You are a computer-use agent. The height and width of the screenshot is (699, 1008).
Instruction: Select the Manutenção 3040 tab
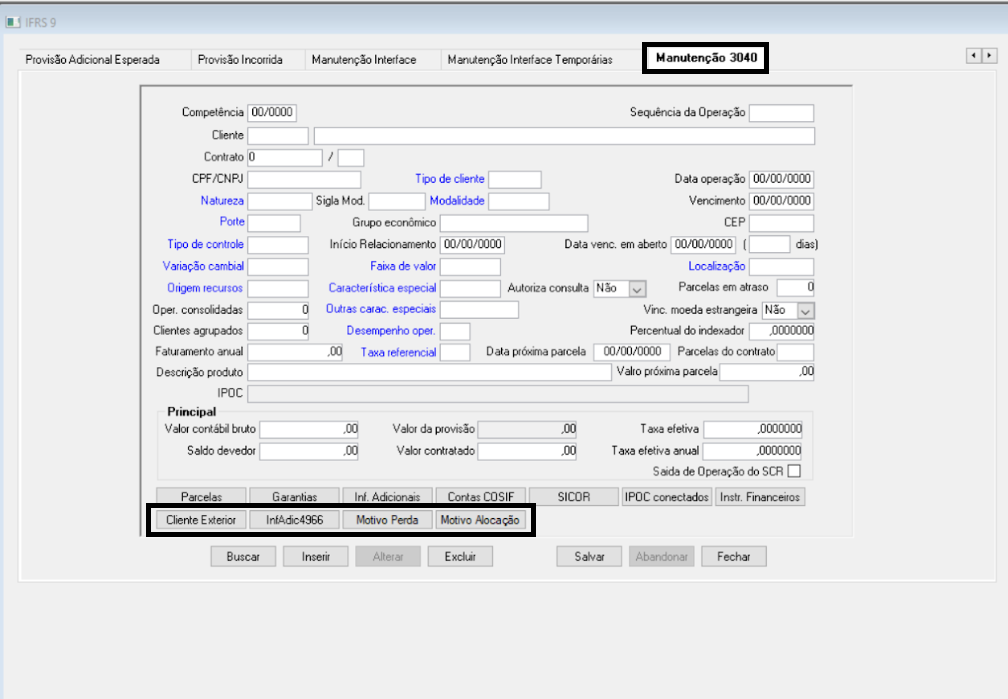(x=706, y=58)
